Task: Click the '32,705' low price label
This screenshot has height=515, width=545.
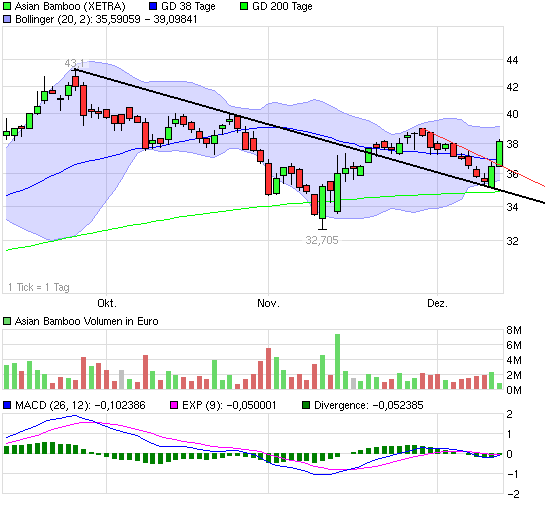Action: pyautogui.click(x=322, y=240)
